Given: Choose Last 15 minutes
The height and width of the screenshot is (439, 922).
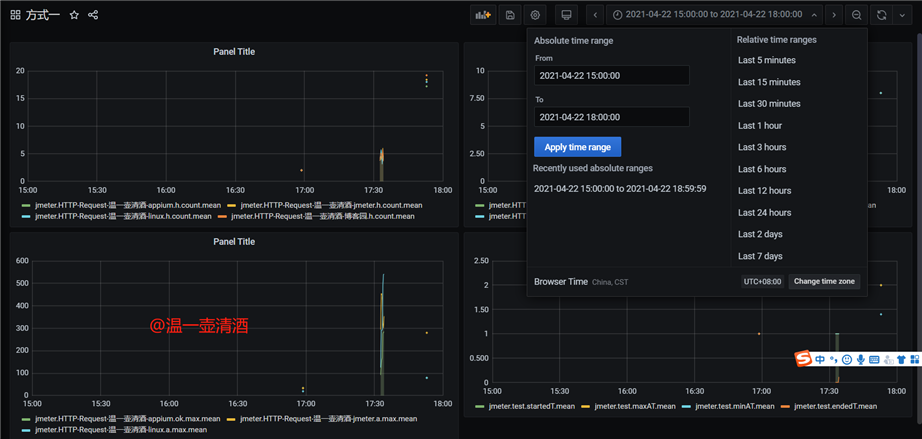Looking at the screenshot, I should pyautogui.click(x=769, y=82).
